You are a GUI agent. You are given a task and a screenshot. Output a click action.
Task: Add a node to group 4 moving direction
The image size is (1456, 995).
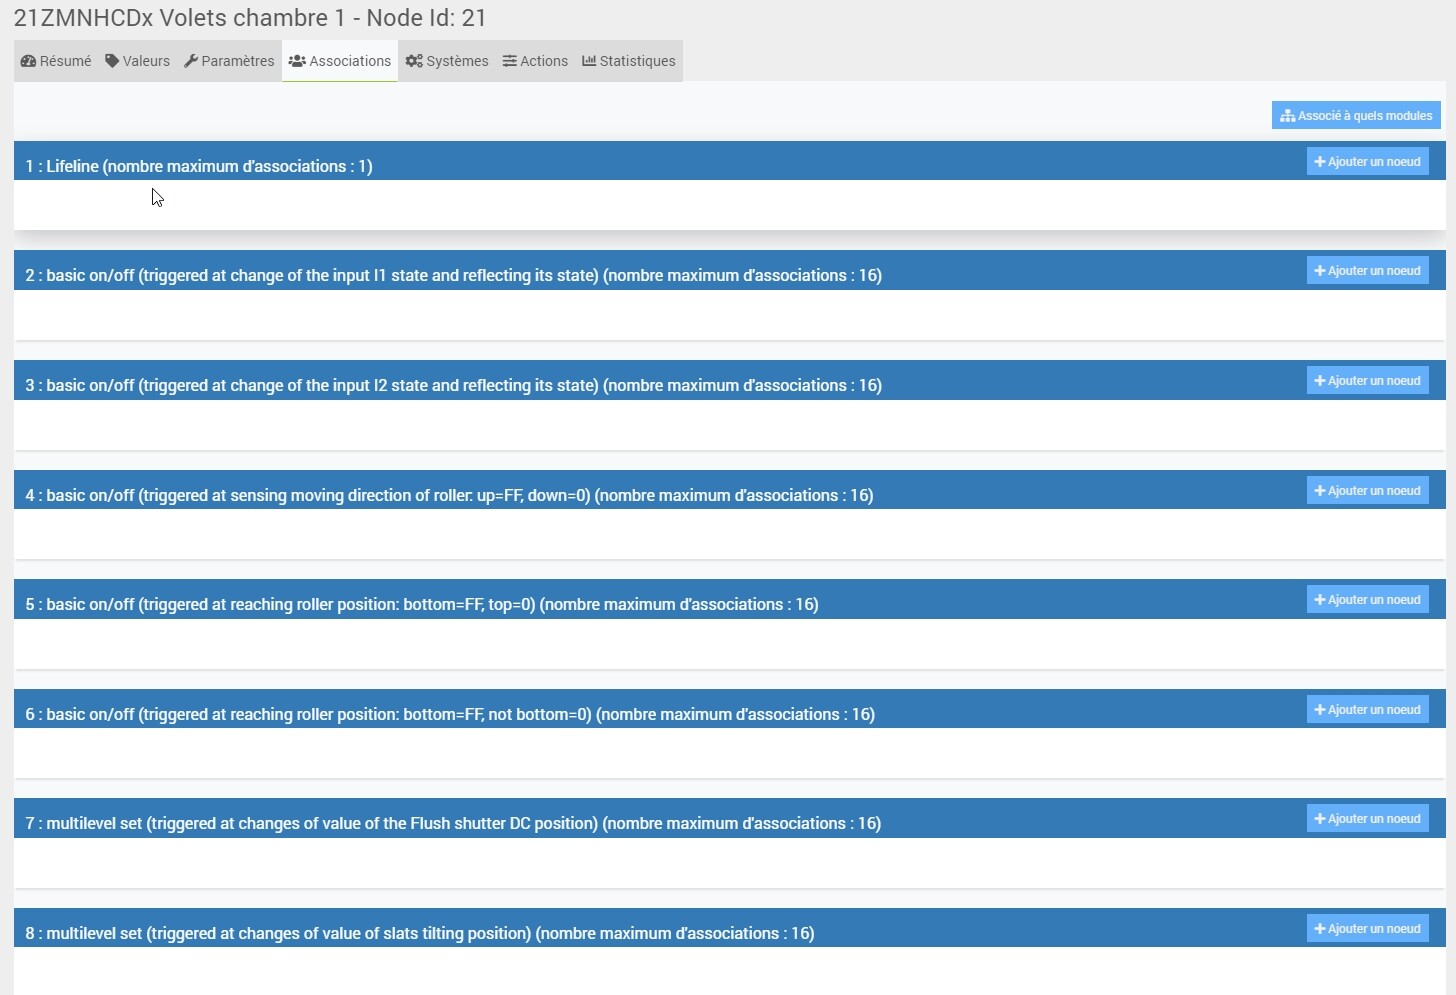pyautogui.click(x=1368, y=491)
